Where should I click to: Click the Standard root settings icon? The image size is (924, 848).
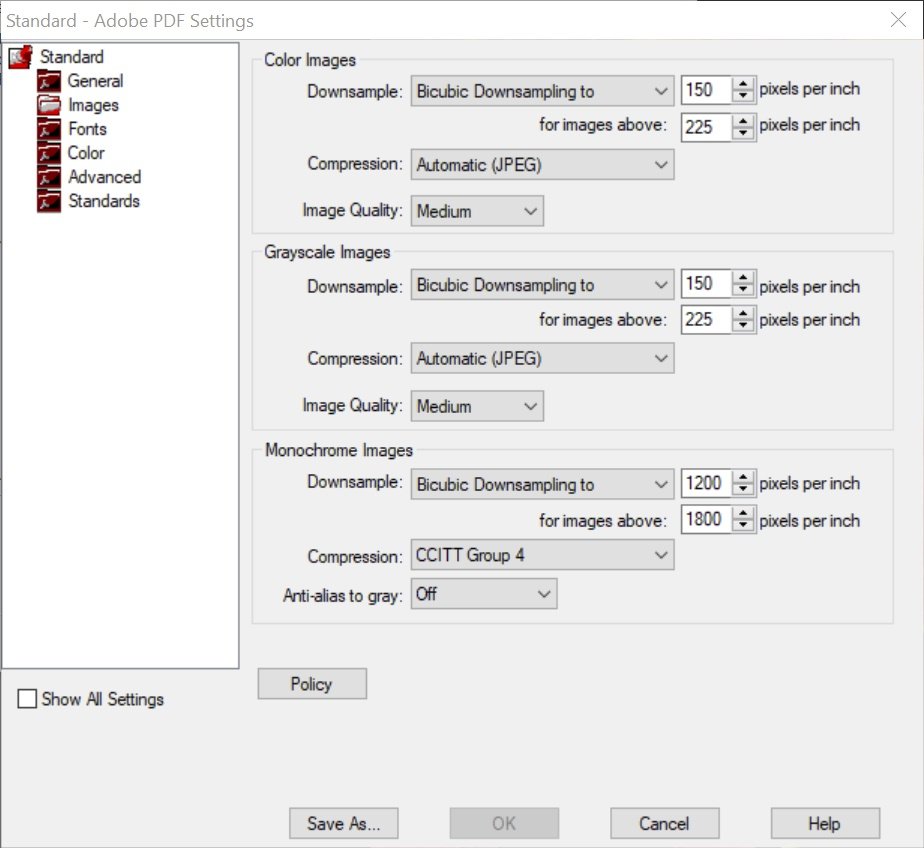(x=20, y=57)
